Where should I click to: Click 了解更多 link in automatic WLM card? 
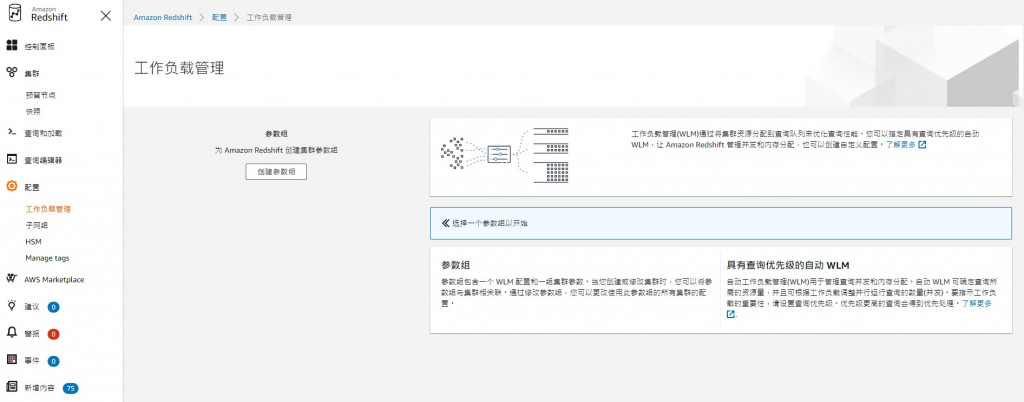[976, 303]
